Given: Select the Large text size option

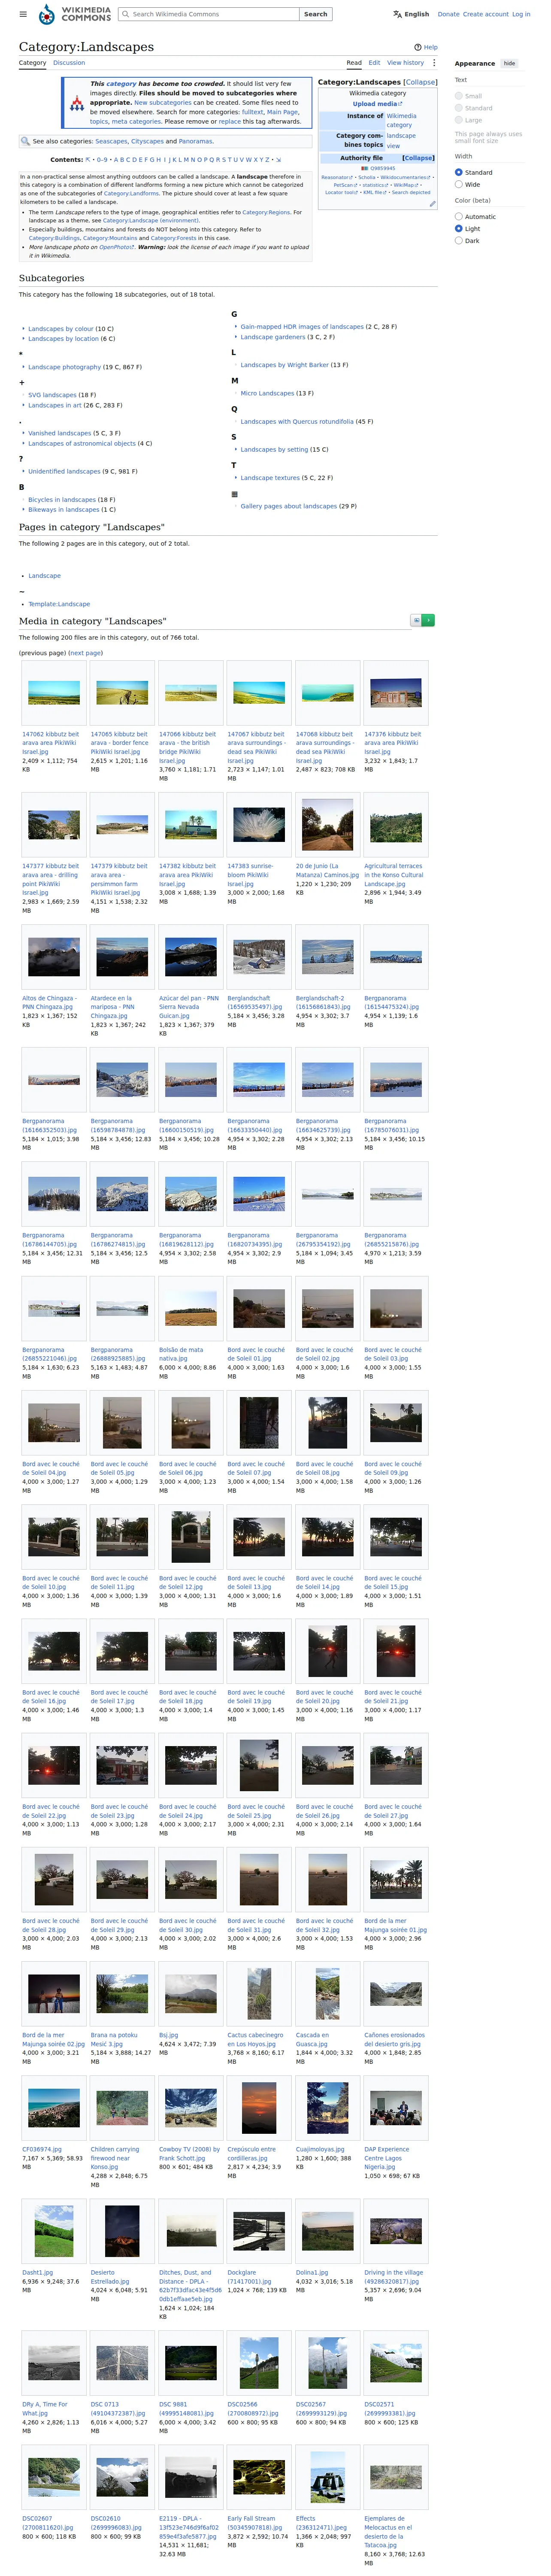Looking at the screenshot, I should tap(459, 120).
